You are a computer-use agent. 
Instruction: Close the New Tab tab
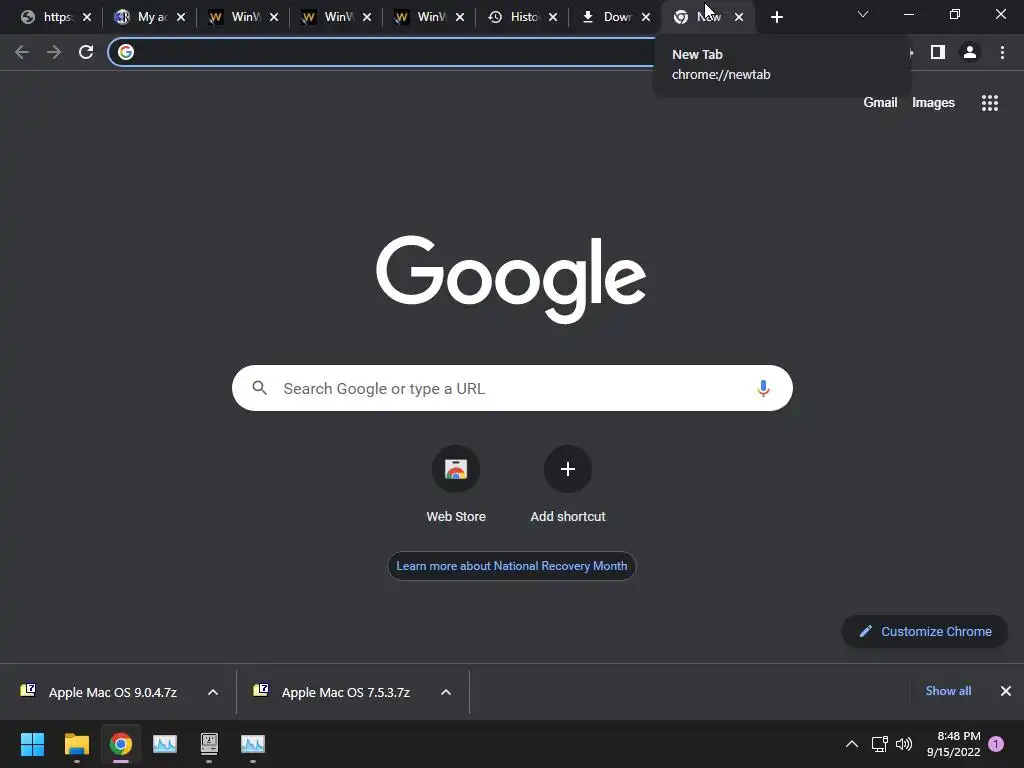pos(739,17)
